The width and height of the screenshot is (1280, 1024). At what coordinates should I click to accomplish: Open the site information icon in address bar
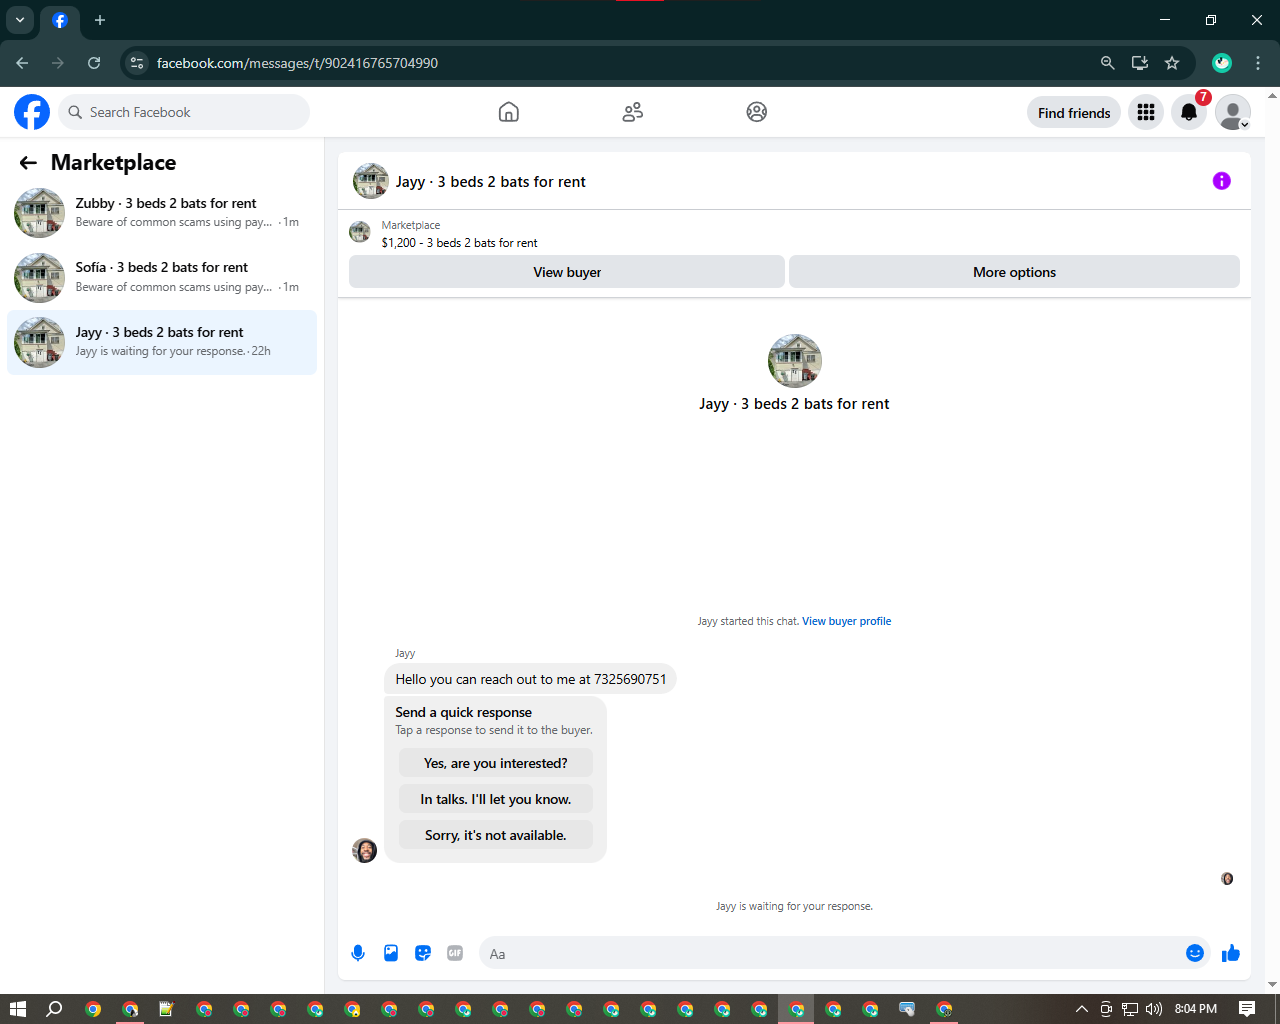tap(137, 63)
